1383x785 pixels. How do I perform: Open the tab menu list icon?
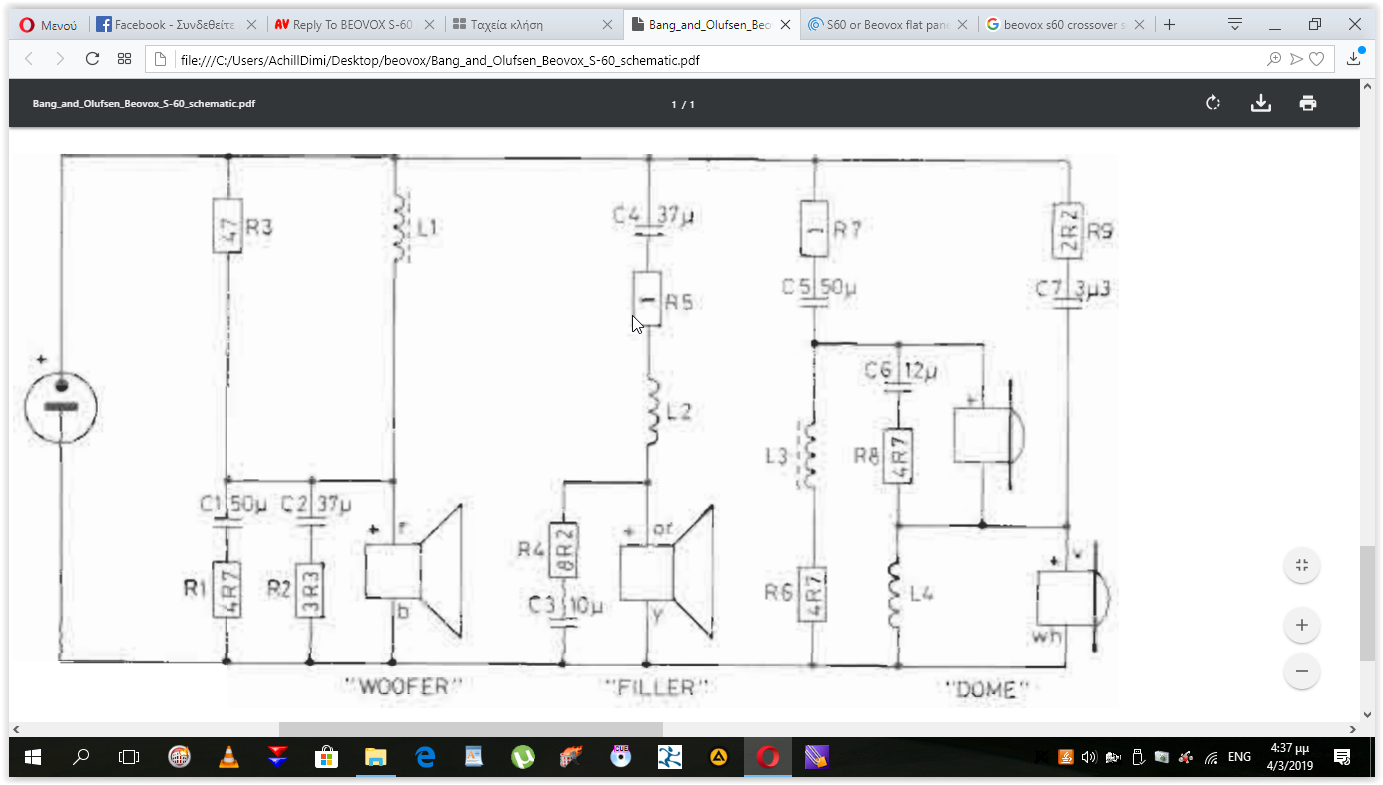point(1235,24)
